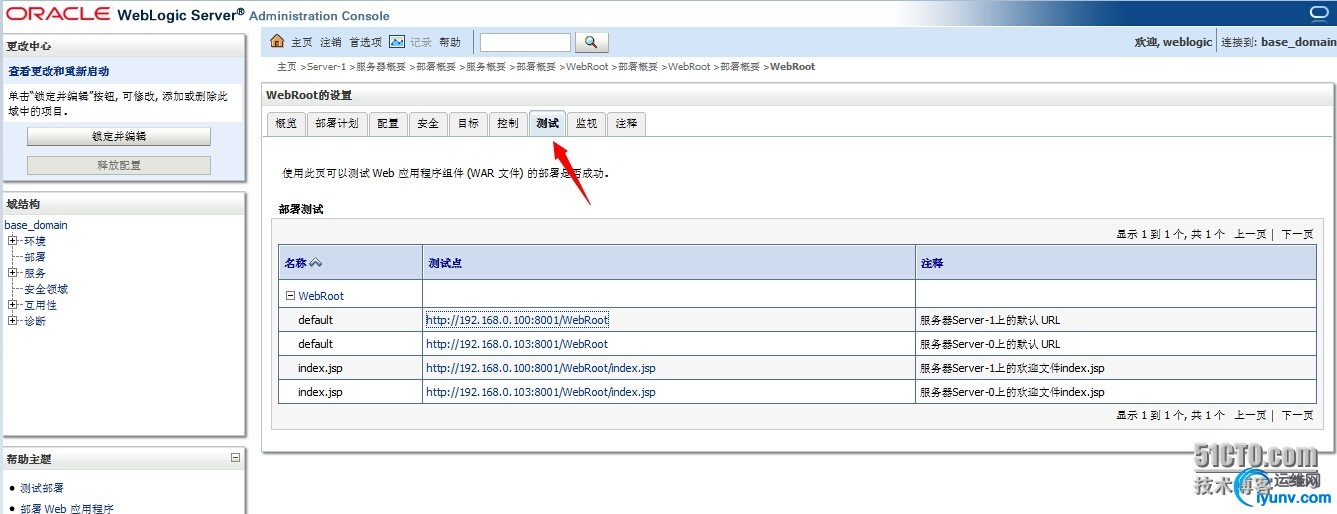1337x514 pixels.
Task: Expand the 服务 tree node
Action: 12,273
